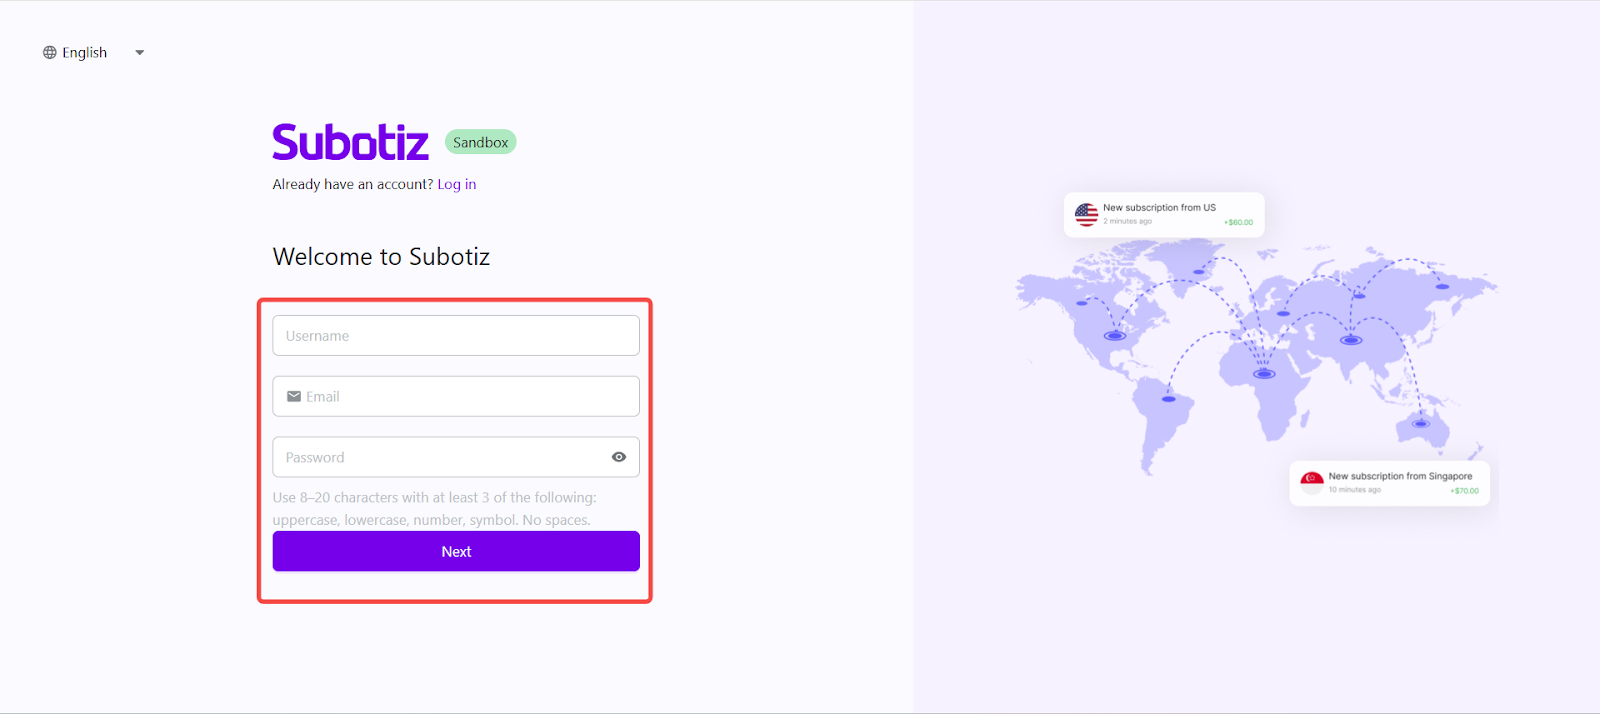Open the English language selector
Viewport: 1600px width, 714px height.
[x=85, y=53]
